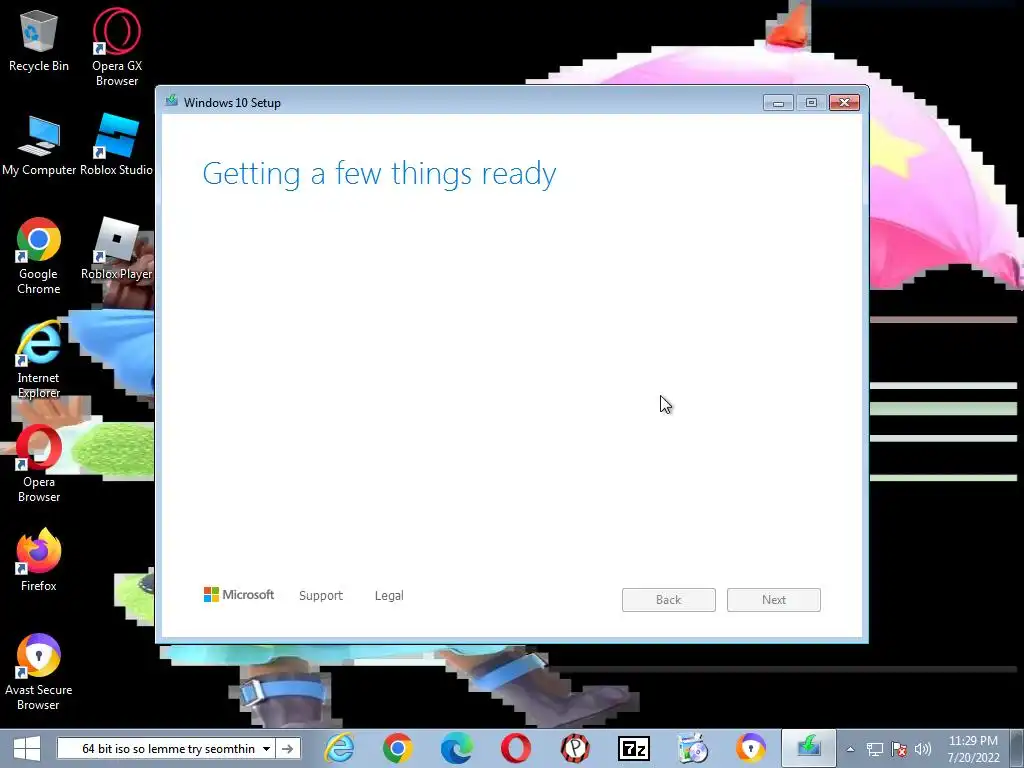Open My Computer desktop icon
Viewport: 1024px width, 768px height.
pos(39,145)
